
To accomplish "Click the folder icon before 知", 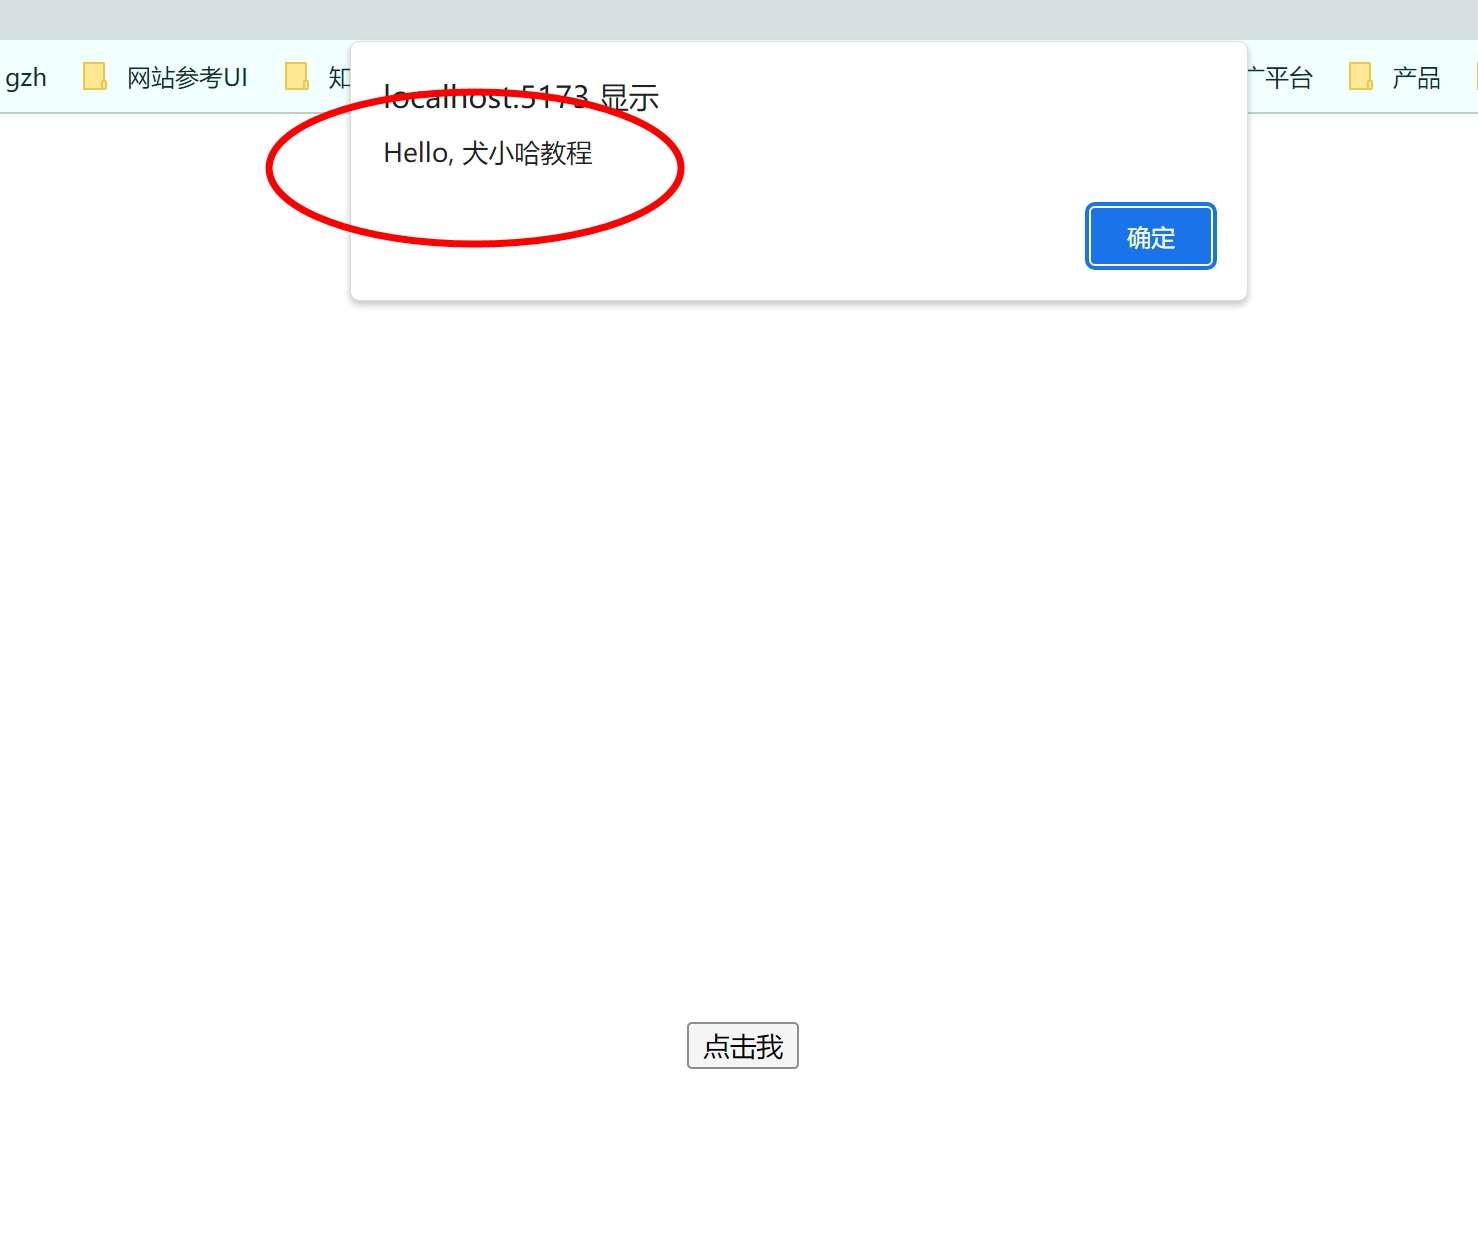I will (x=297, y=77).
